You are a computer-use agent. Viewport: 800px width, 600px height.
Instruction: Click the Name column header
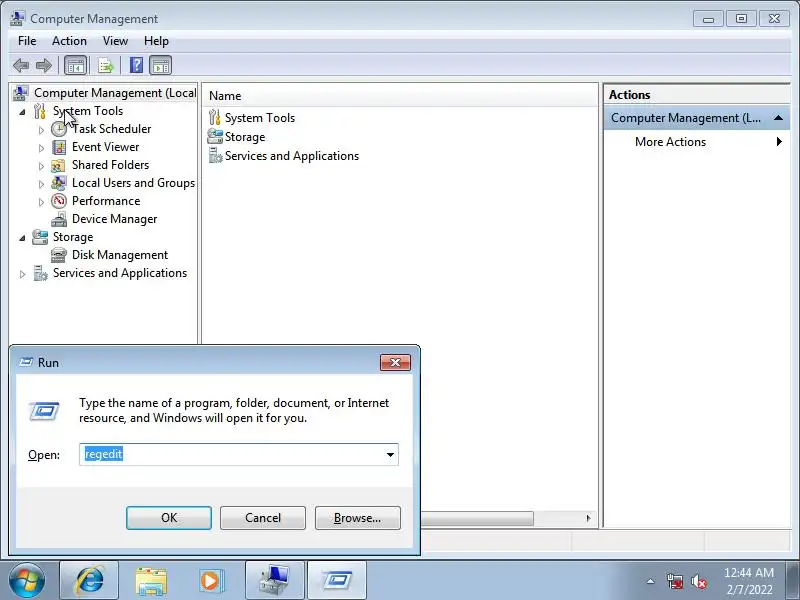pyautogui.click(x=399, y=96)
